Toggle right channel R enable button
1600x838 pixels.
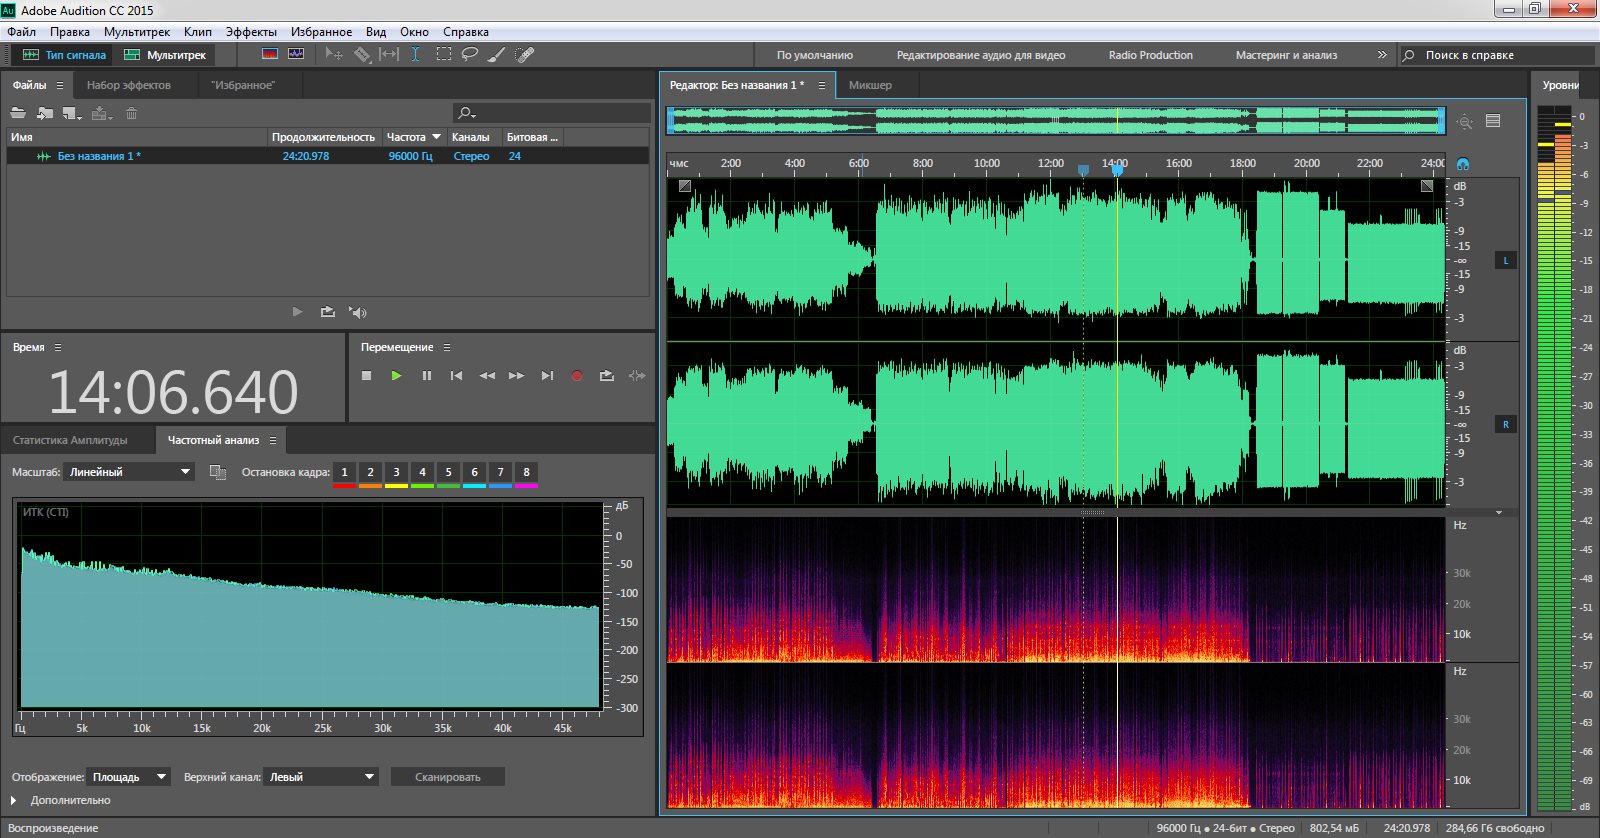[1505, 425]
